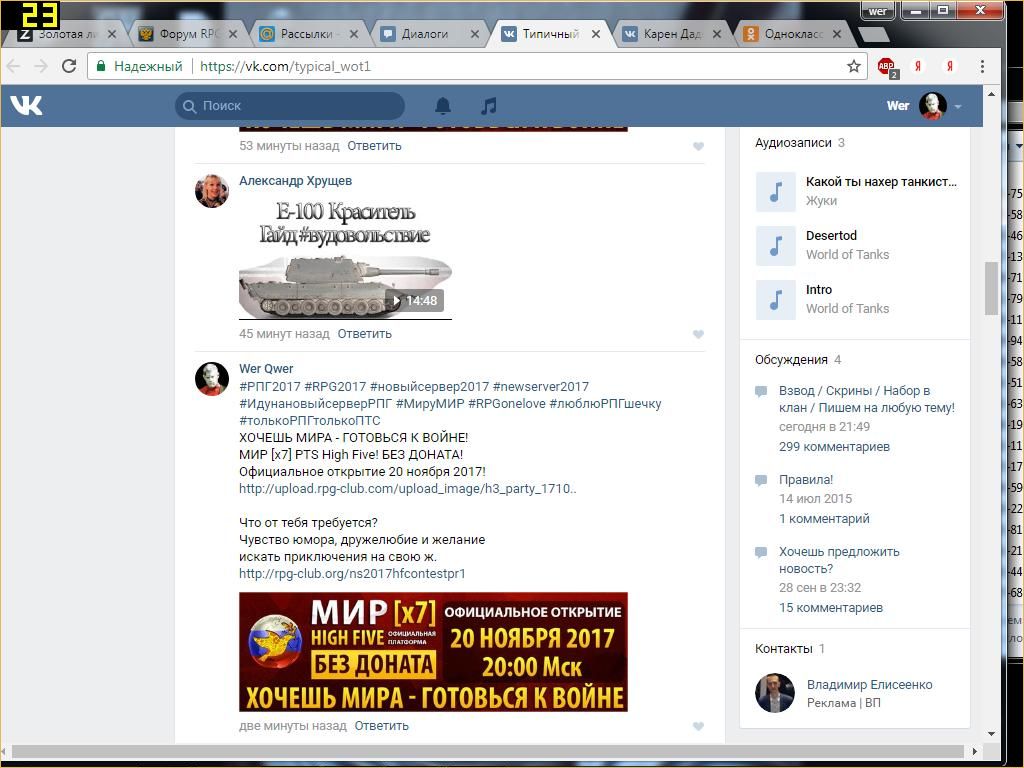Open profile dropdown arrow next to Wer
Image resolution: width=1024 pixels, height=768 pixels.
(x=957, y=106)
